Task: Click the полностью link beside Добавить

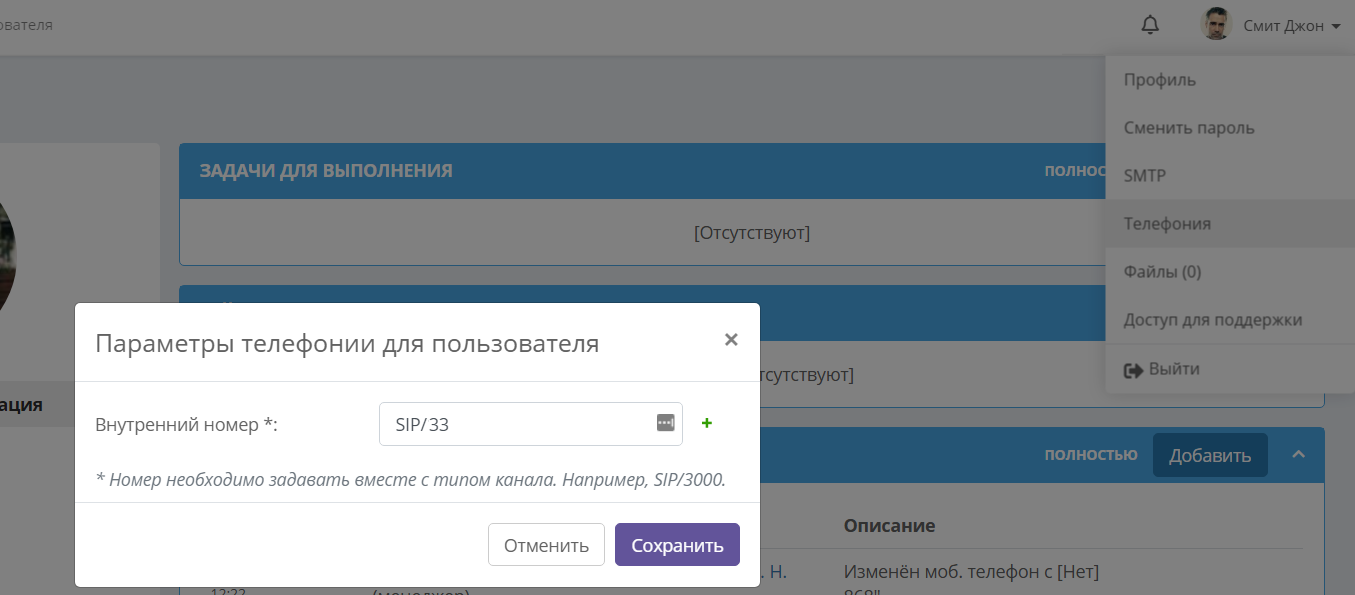Action: pos(1091,455)
